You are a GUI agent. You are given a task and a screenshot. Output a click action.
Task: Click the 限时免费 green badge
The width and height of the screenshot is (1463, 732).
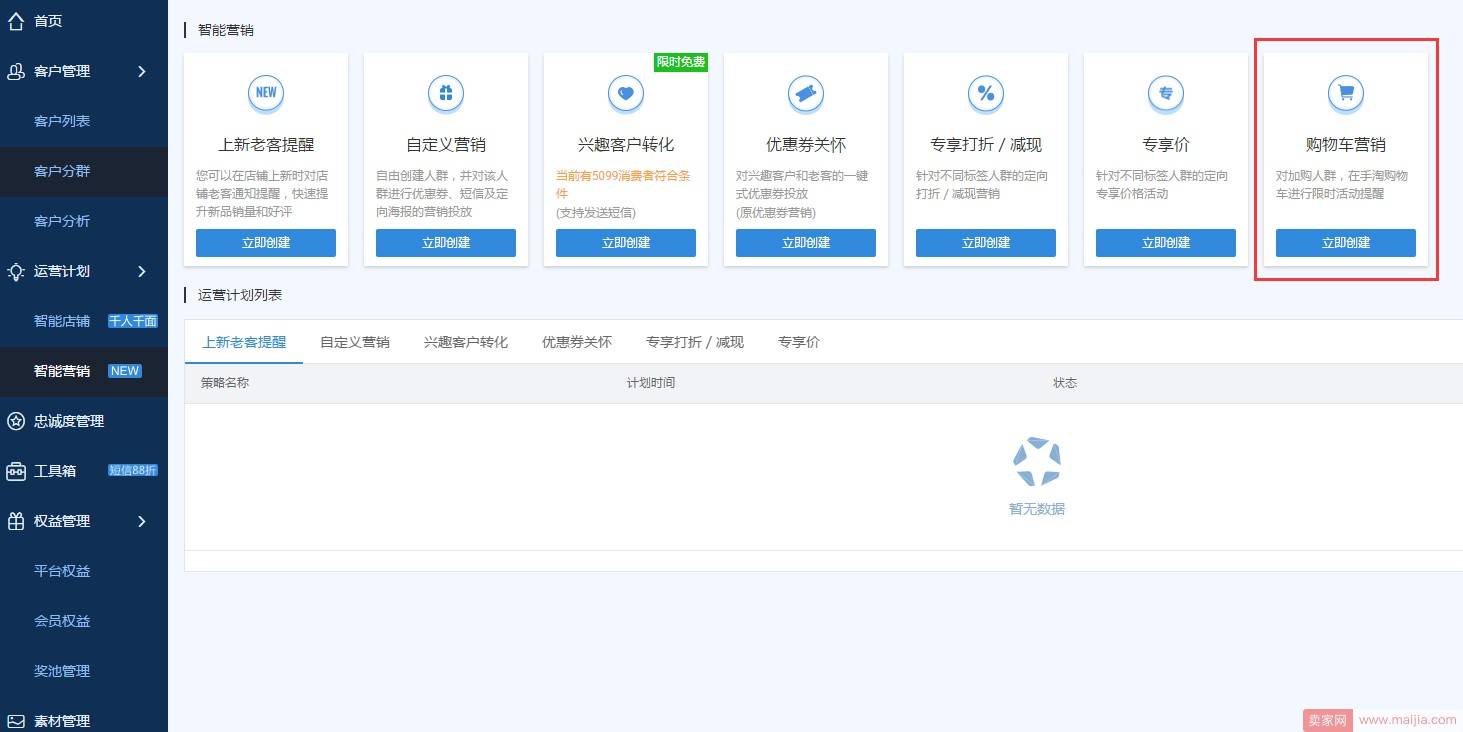tap(681, 62)
